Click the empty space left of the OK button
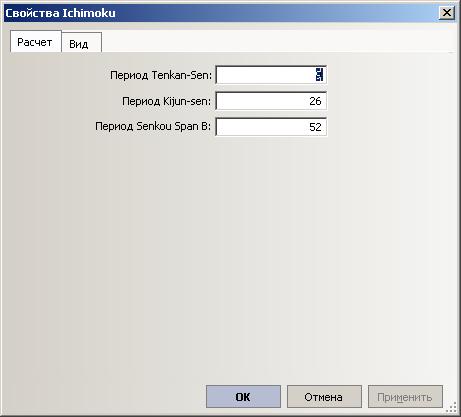 click(x=104, y=397)
